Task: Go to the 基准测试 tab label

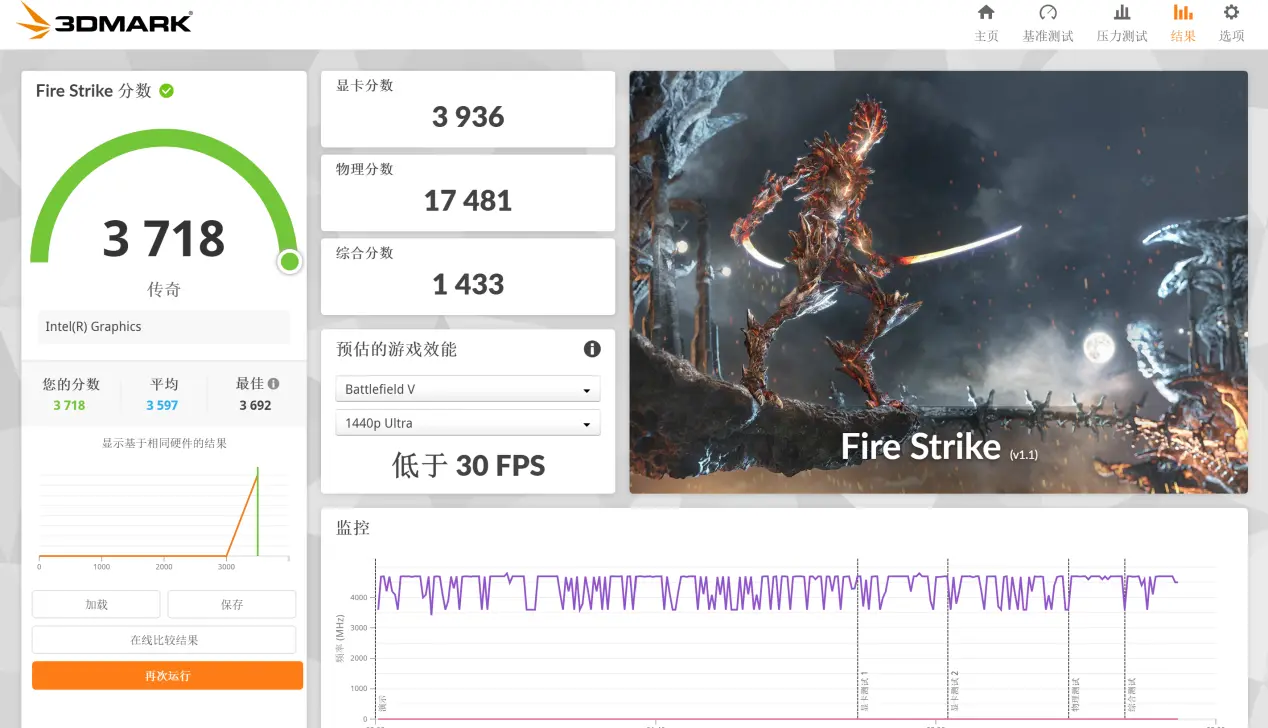Action: click(1048, 36)
